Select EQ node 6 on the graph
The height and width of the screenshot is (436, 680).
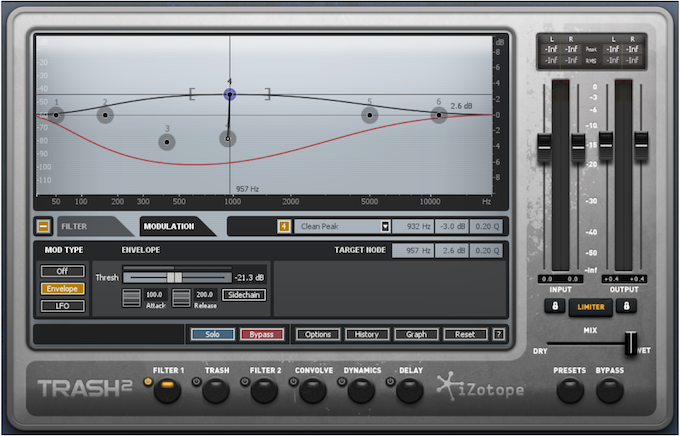439,115
